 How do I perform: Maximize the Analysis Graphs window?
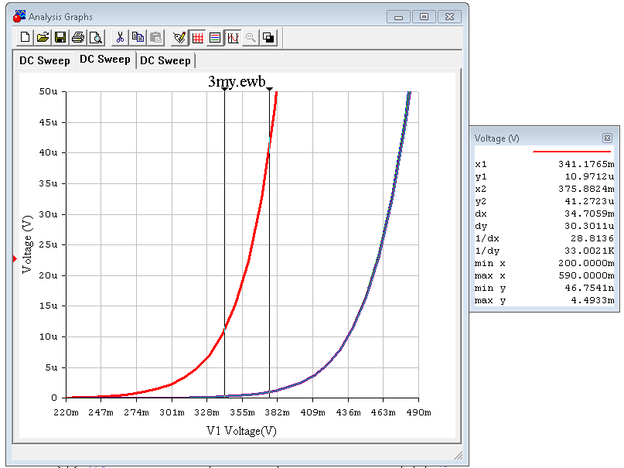[424, 17]
